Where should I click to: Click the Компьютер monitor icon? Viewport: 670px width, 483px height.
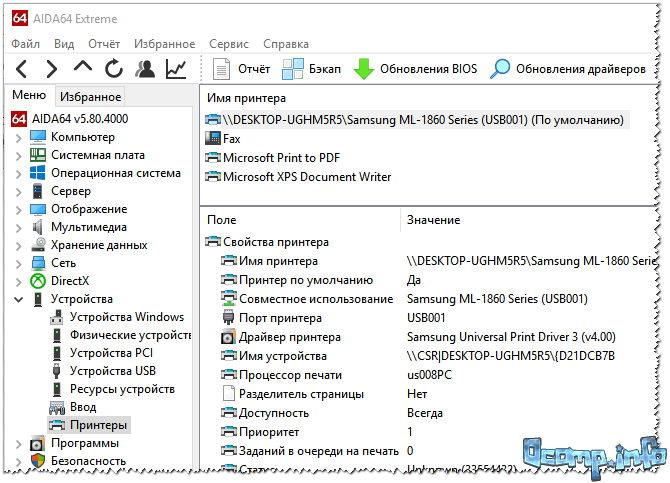(x=38, y=137)
